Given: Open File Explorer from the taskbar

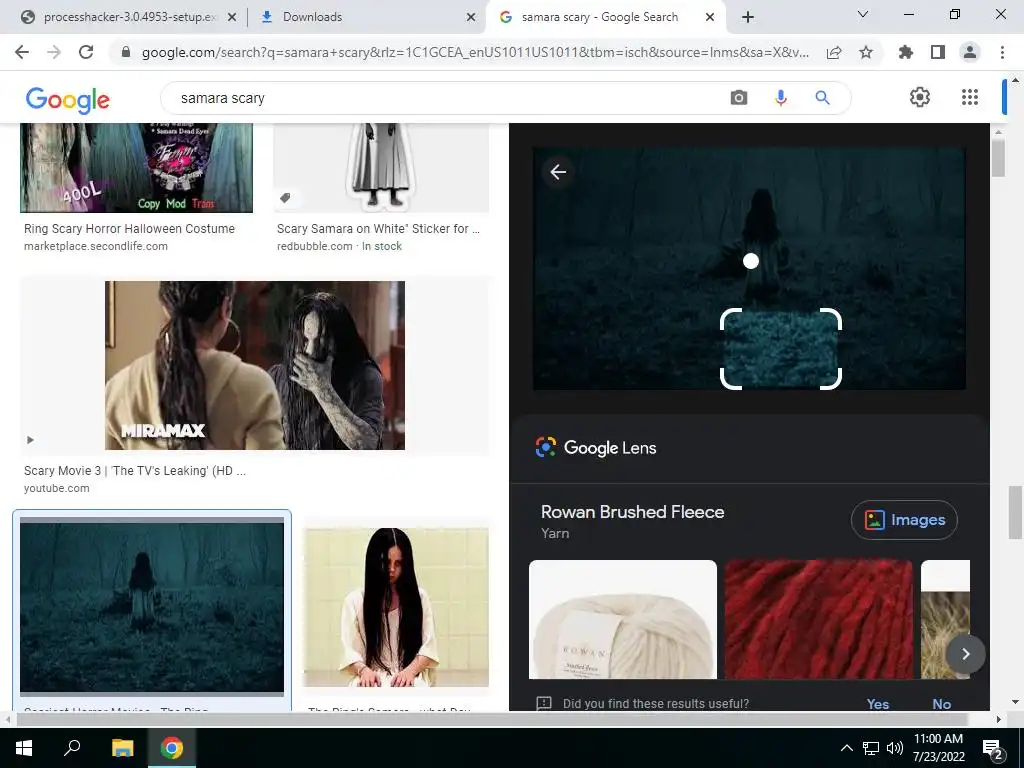Looking at the screenshot, I should coord(122,748).
